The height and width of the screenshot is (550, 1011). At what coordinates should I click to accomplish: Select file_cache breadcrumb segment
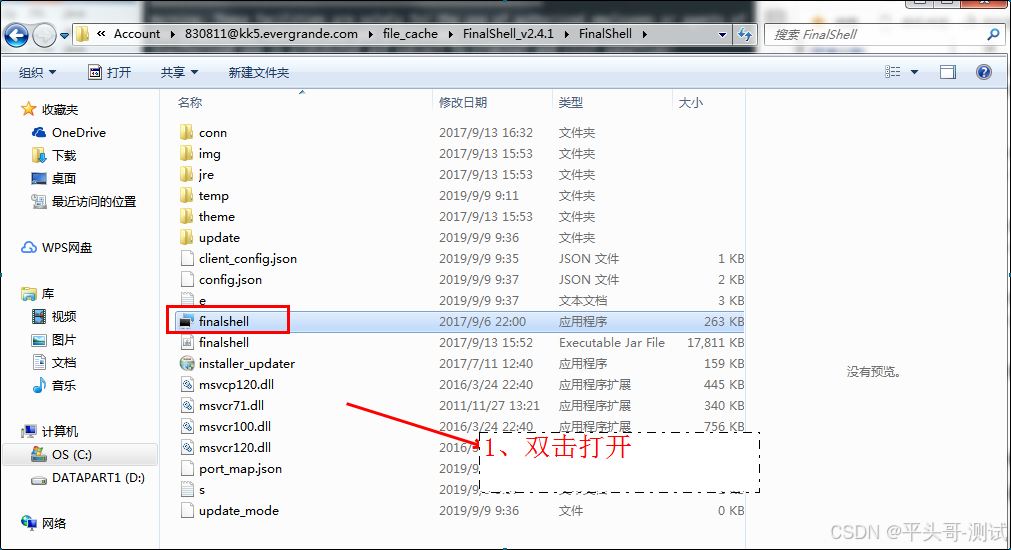[410, 34]
